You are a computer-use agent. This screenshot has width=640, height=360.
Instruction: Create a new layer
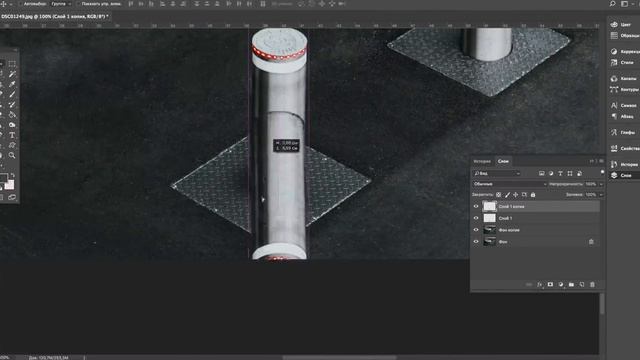point(582,284)
